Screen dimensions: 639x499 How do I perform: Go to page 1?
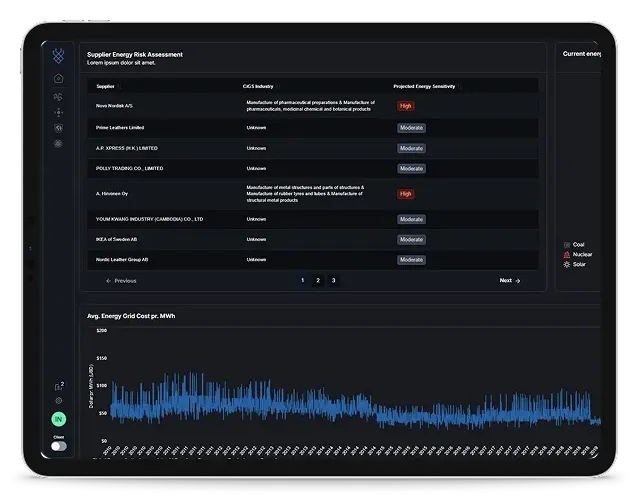[x=302, y=280]
